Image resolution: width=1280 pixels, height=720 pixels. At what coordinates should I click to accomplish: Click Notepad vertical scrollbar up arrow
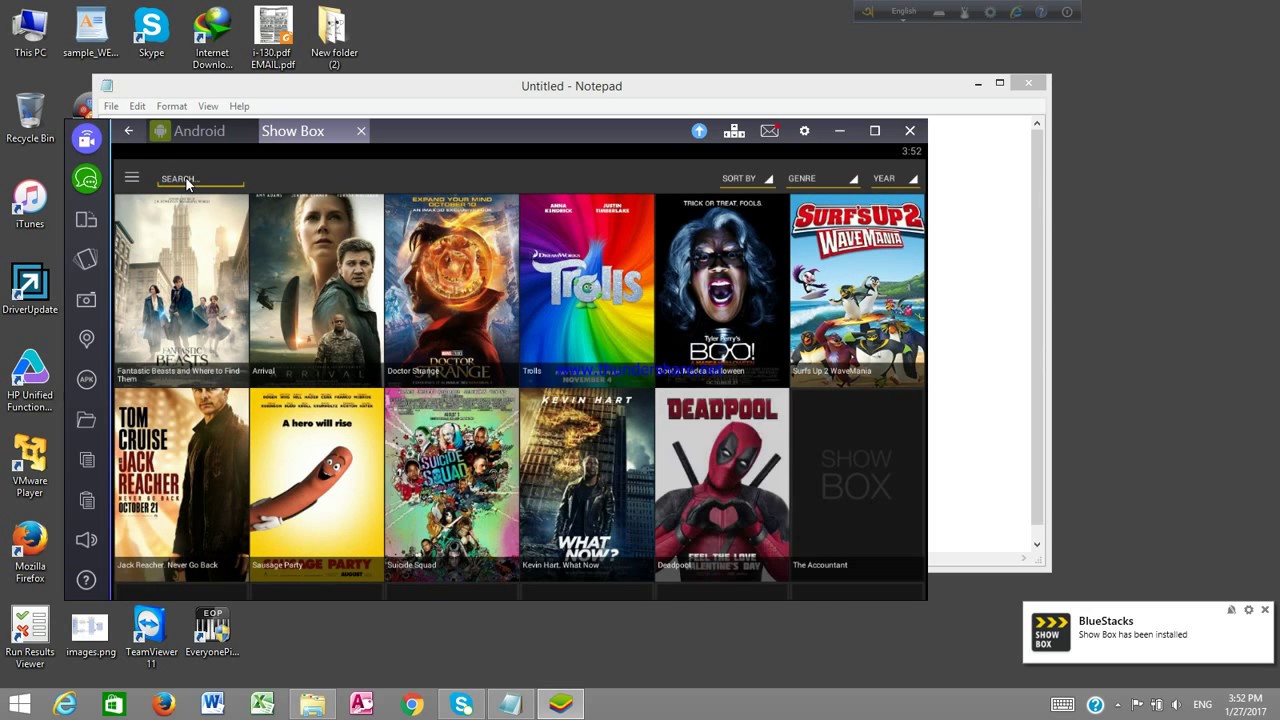coord(1037,123)
